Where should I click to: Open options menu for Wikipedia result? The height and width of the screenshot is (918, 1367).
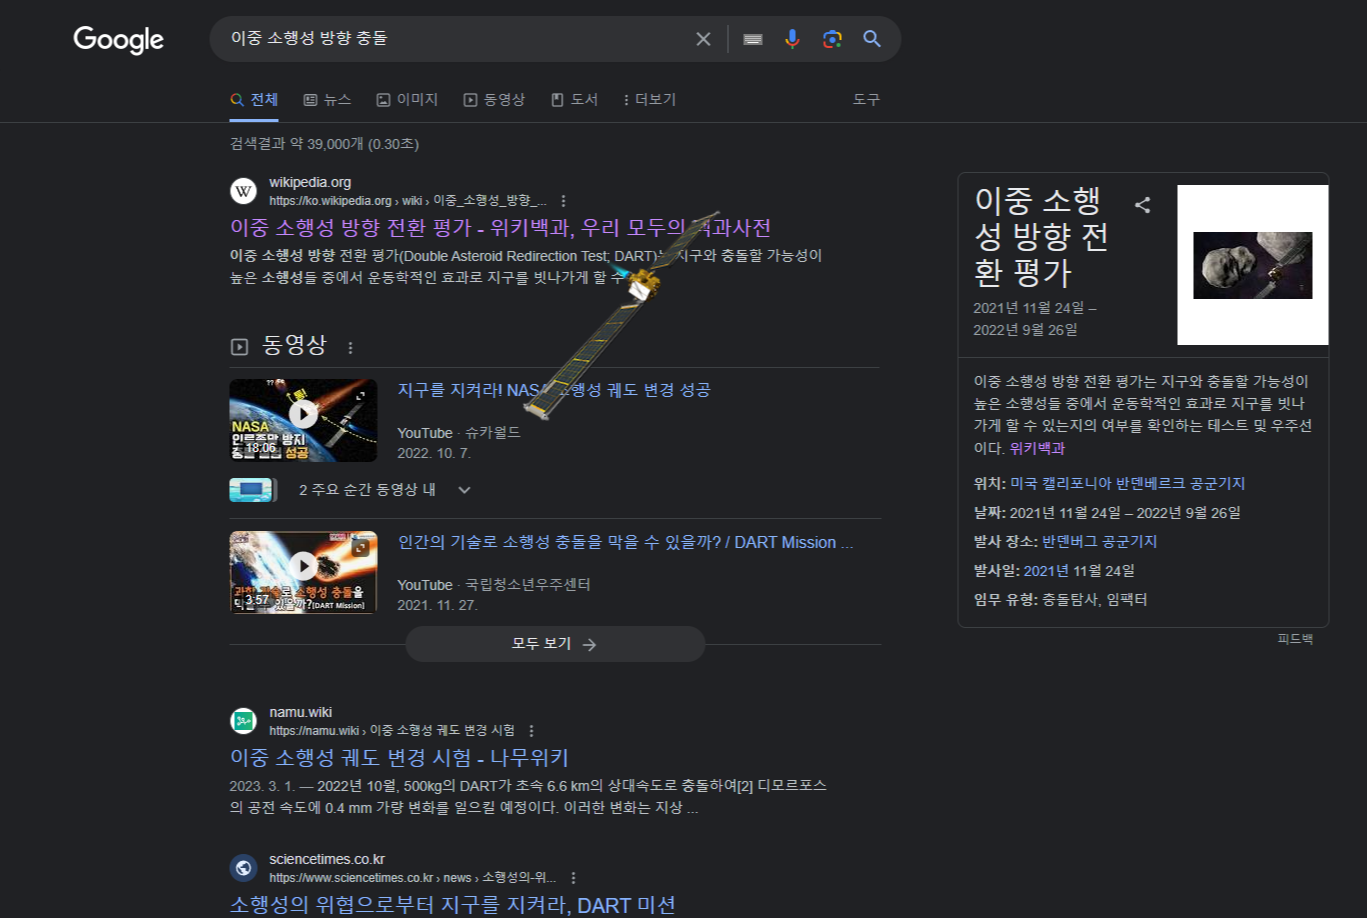[x=563, y=201]
